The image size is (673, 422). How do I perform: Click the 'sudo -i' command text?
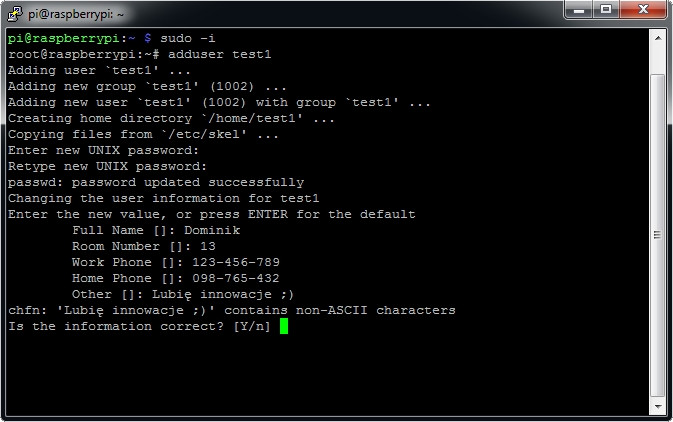(x=188, y=38)
